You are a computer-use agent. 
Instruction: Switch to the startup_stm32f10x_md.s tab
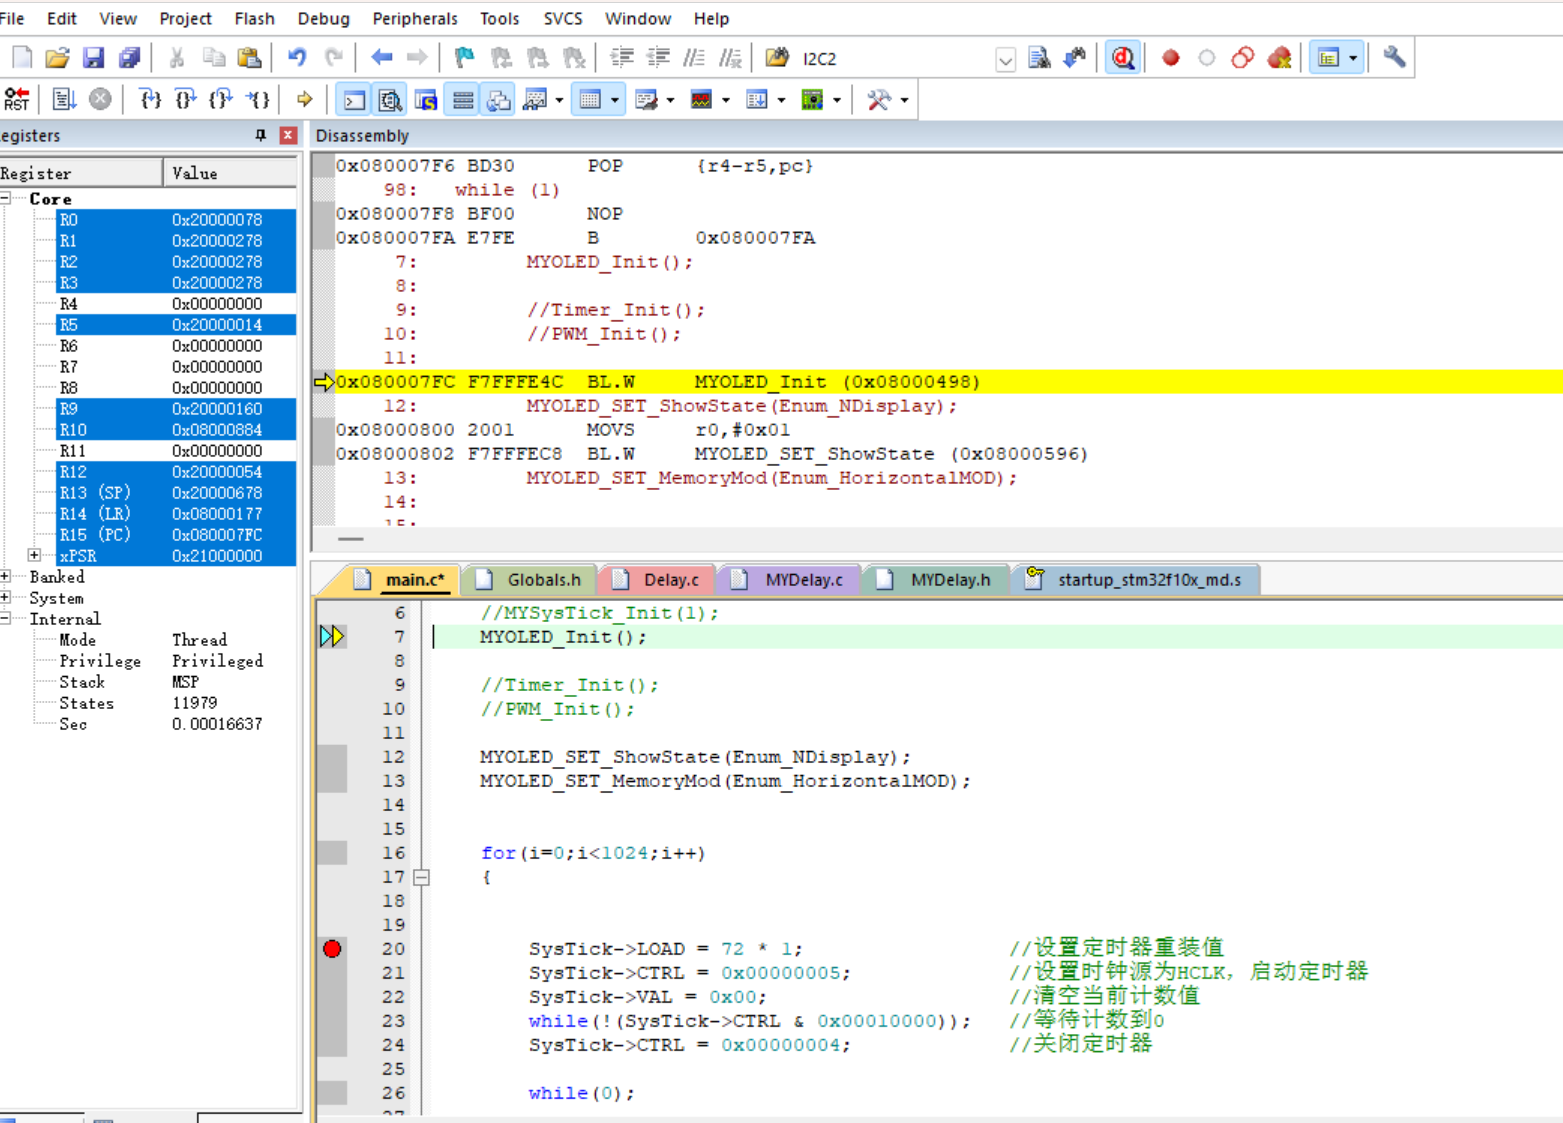pyautogui.click(x=1136, y=580)
